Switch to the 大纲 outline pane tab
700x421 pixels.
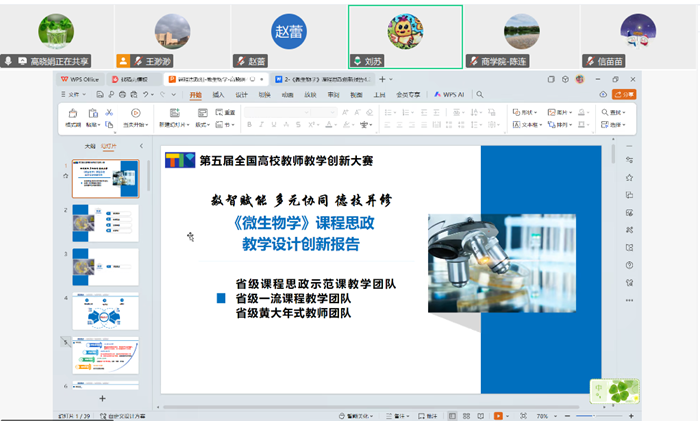(89, 146)
